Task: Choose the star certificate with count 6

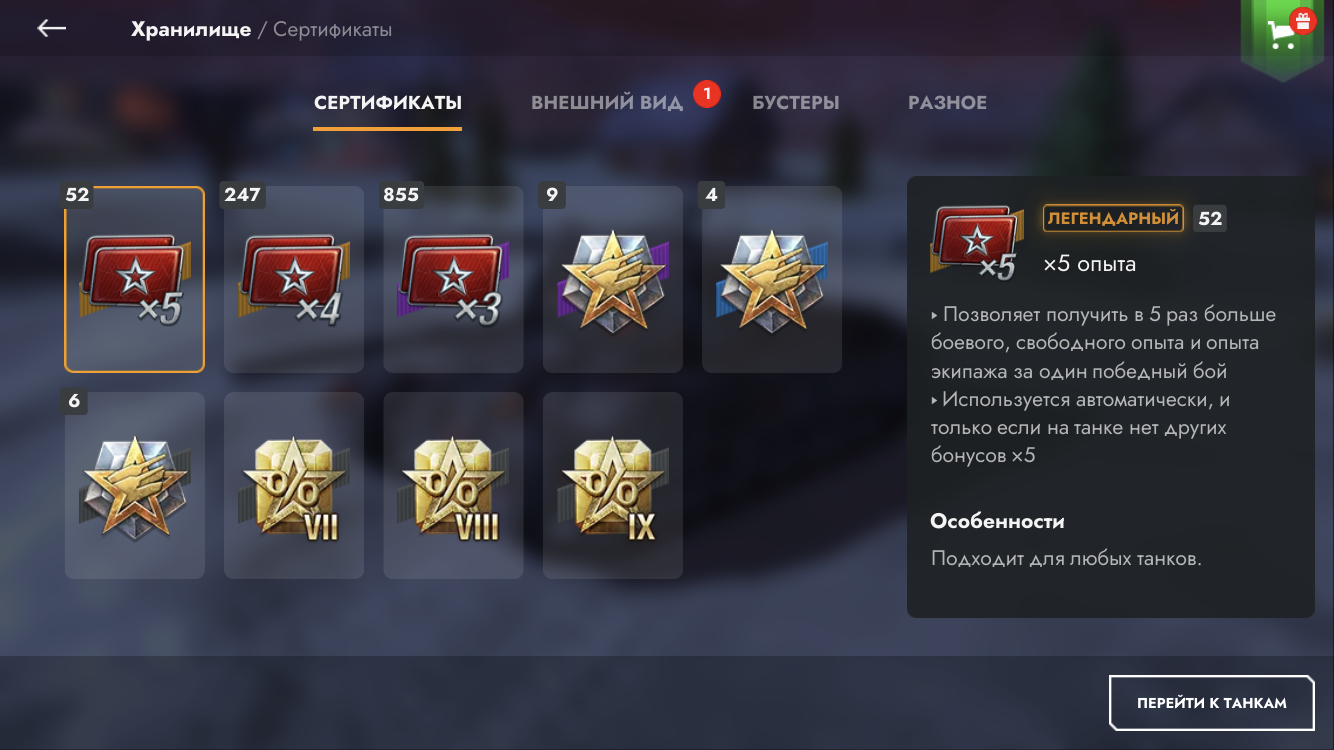Action: 134,485
